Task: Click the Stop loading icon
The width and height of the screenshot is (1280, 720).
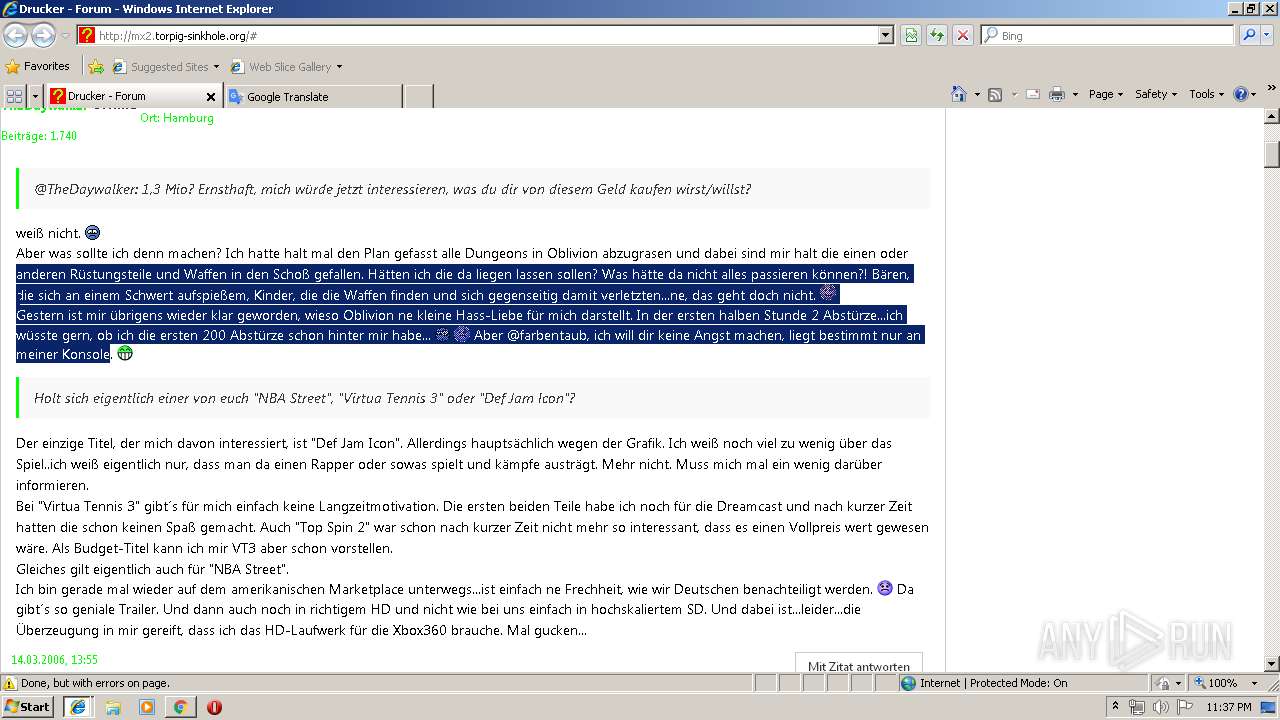Action: 963,35
